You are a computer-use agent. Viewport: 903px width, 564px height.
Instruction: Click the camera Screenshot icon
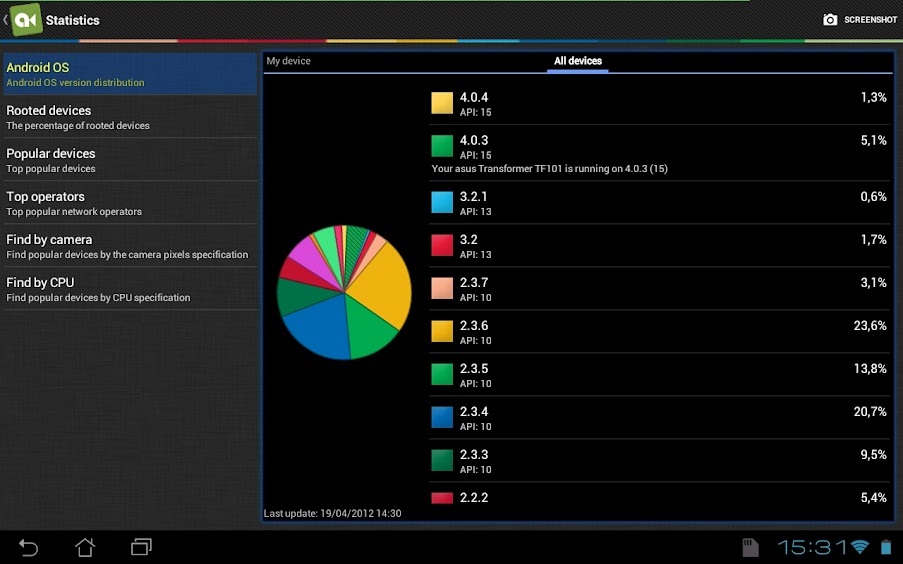(x=830, y=20)
